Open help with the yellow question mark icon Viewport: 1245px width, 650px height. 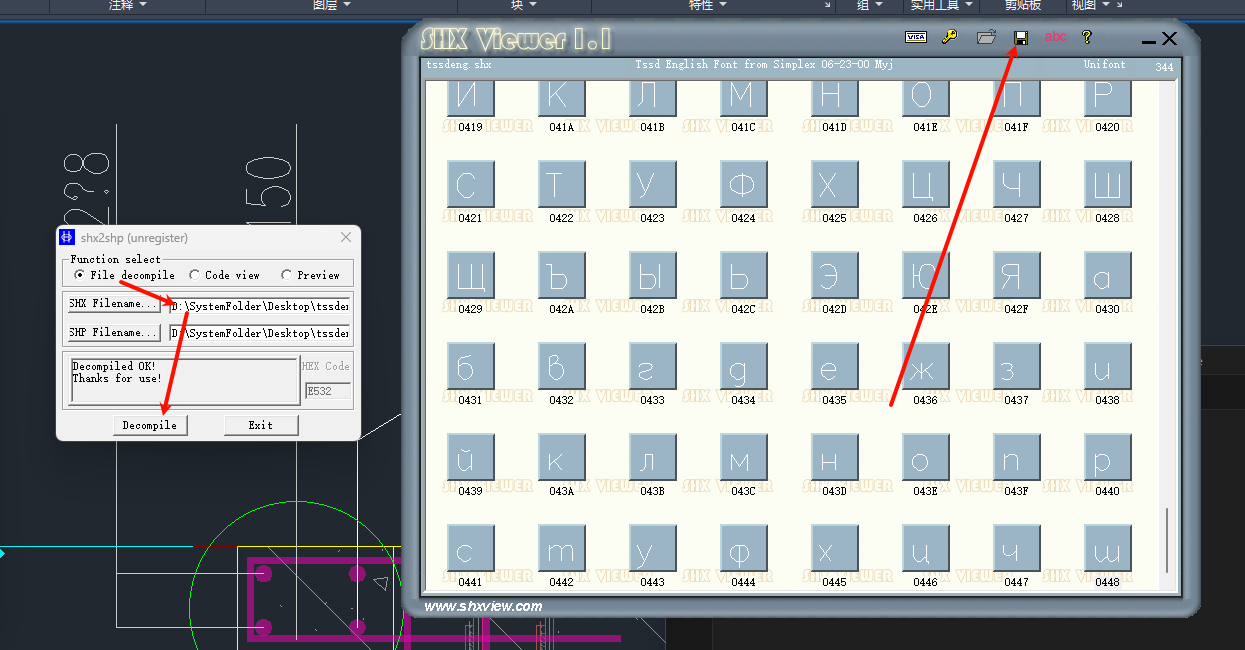[x=1087, y=37]
